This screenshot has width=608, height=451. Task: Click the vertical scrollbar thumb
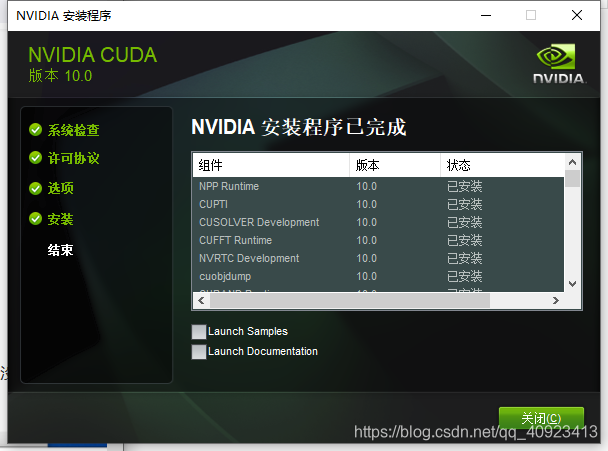click(572, 179)
